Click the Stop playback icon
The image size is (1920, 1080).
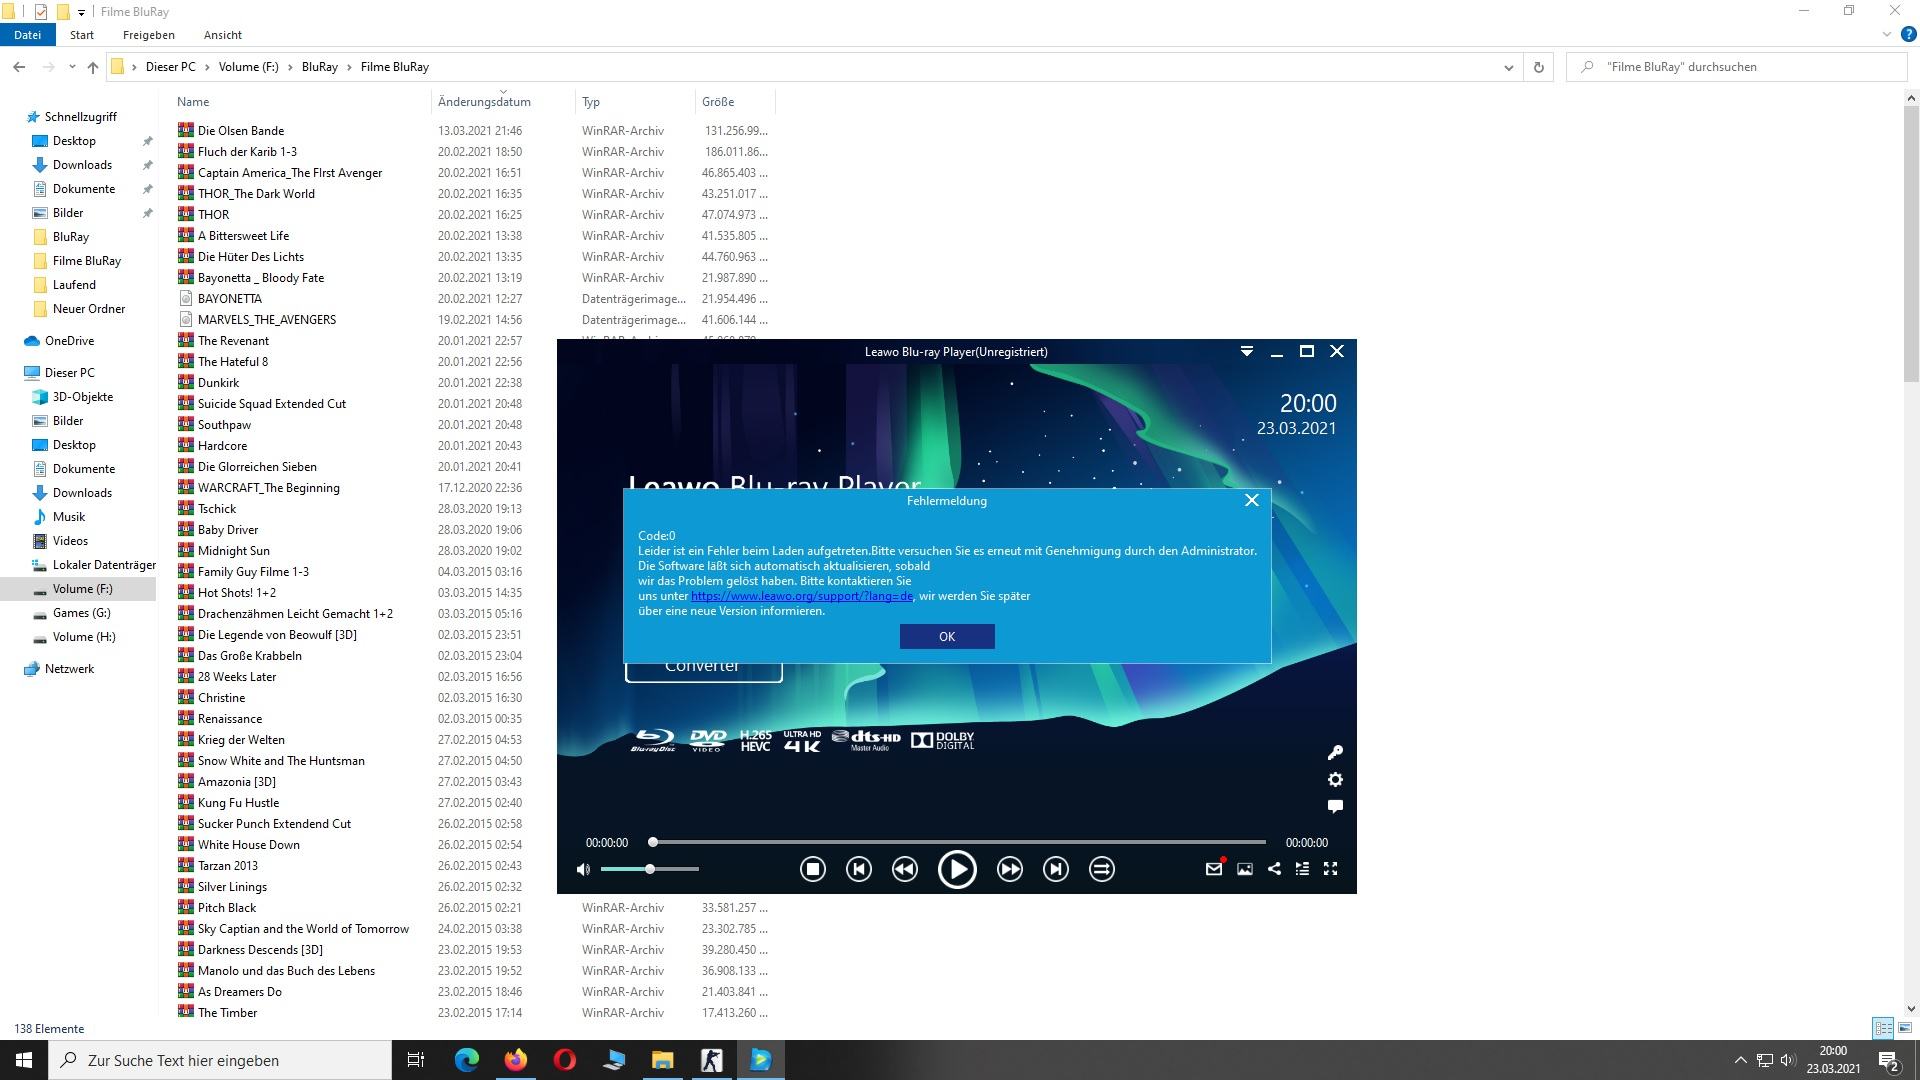pos(812,869)
